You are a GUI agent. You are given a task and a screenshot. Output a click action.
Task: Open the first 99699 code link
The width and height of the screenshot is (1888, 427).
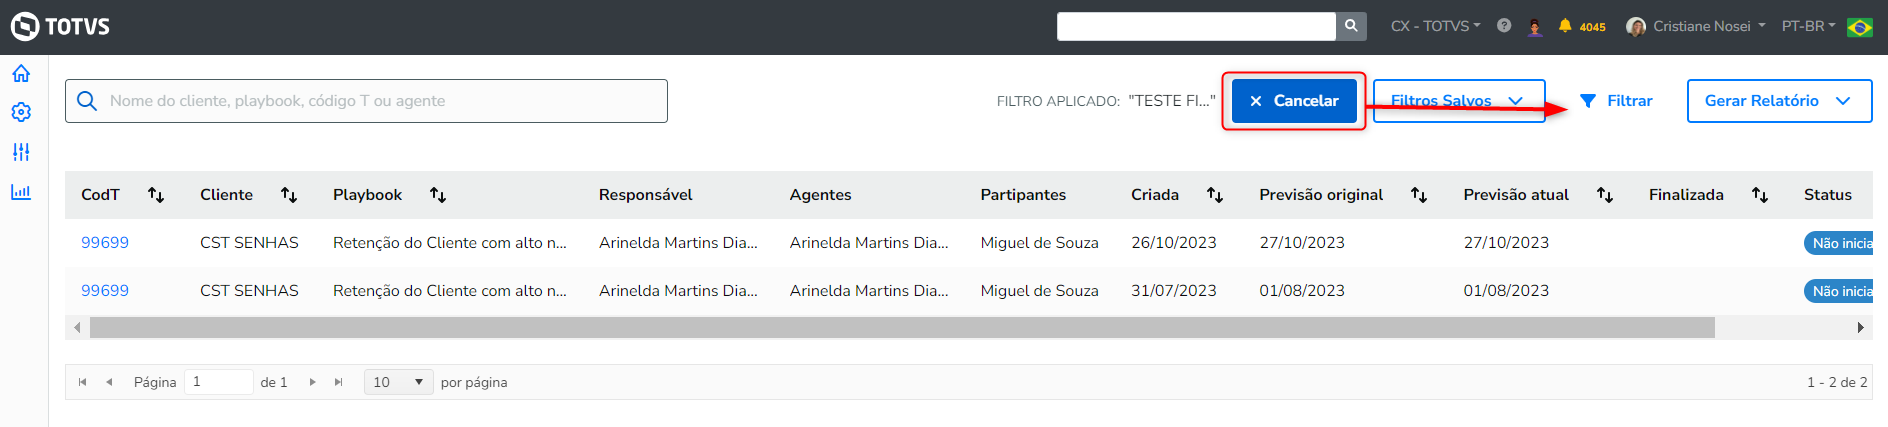[x=105, y=243]
